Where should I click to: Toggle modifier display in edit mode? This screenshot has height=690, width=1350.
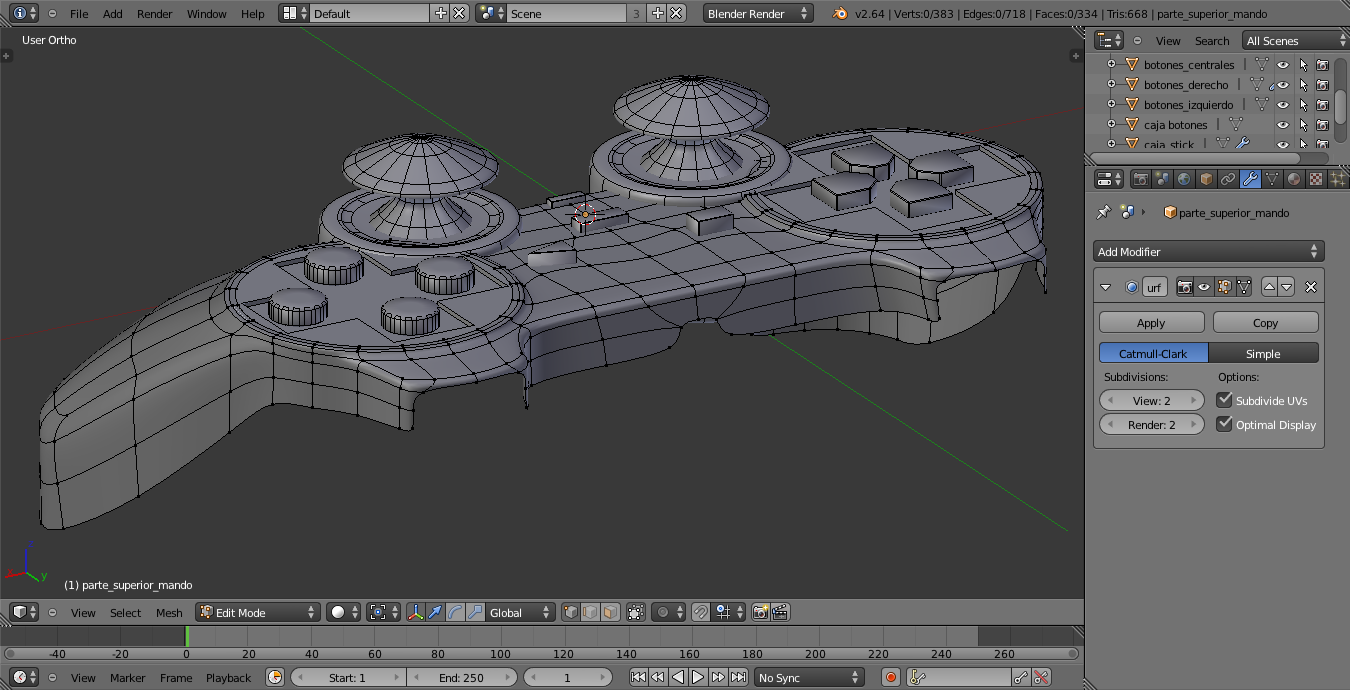(x=1223, y=287)
